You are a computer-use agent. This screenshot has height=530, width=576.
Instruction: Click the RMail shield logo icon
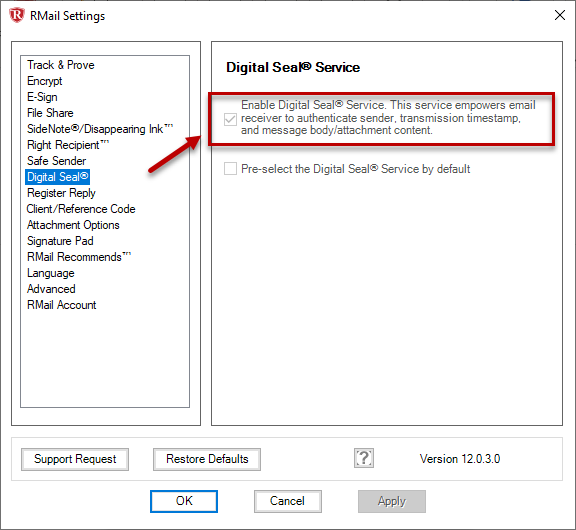17,15
